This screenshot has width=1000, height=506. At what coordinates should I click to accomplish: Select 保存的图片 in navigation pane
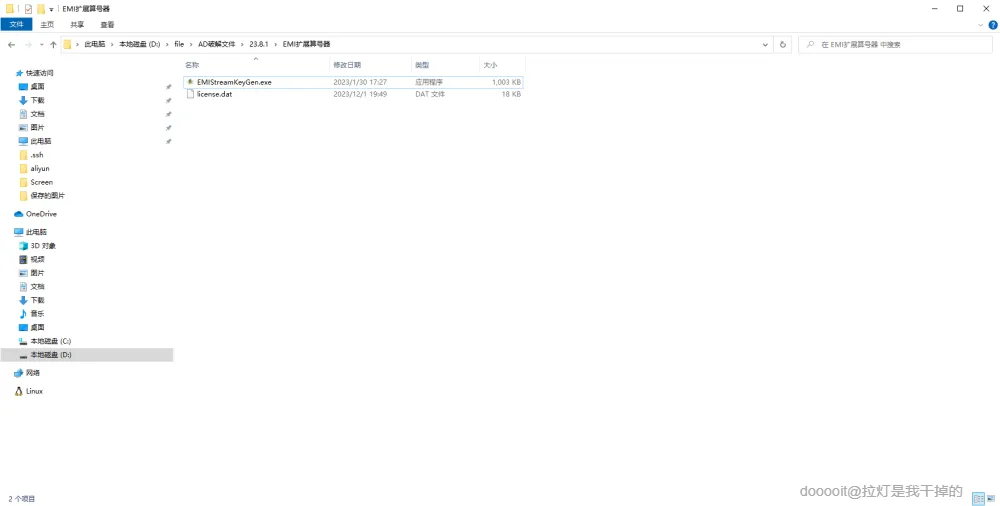pyautogui.click(x=47, y=196)
